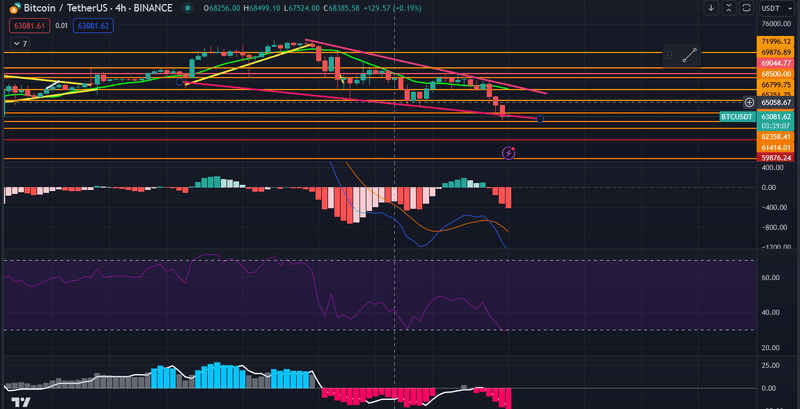This screenshot has height=409, width=800.
Task: Grab the floating toolbar drag handle
Action: tap(670, 55)
